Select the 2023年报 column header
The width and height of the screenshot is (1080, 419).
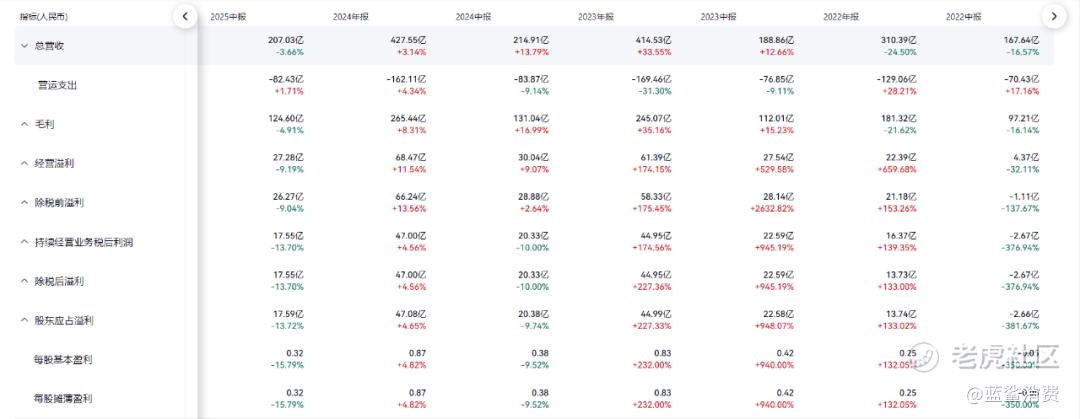pos(596,16)
